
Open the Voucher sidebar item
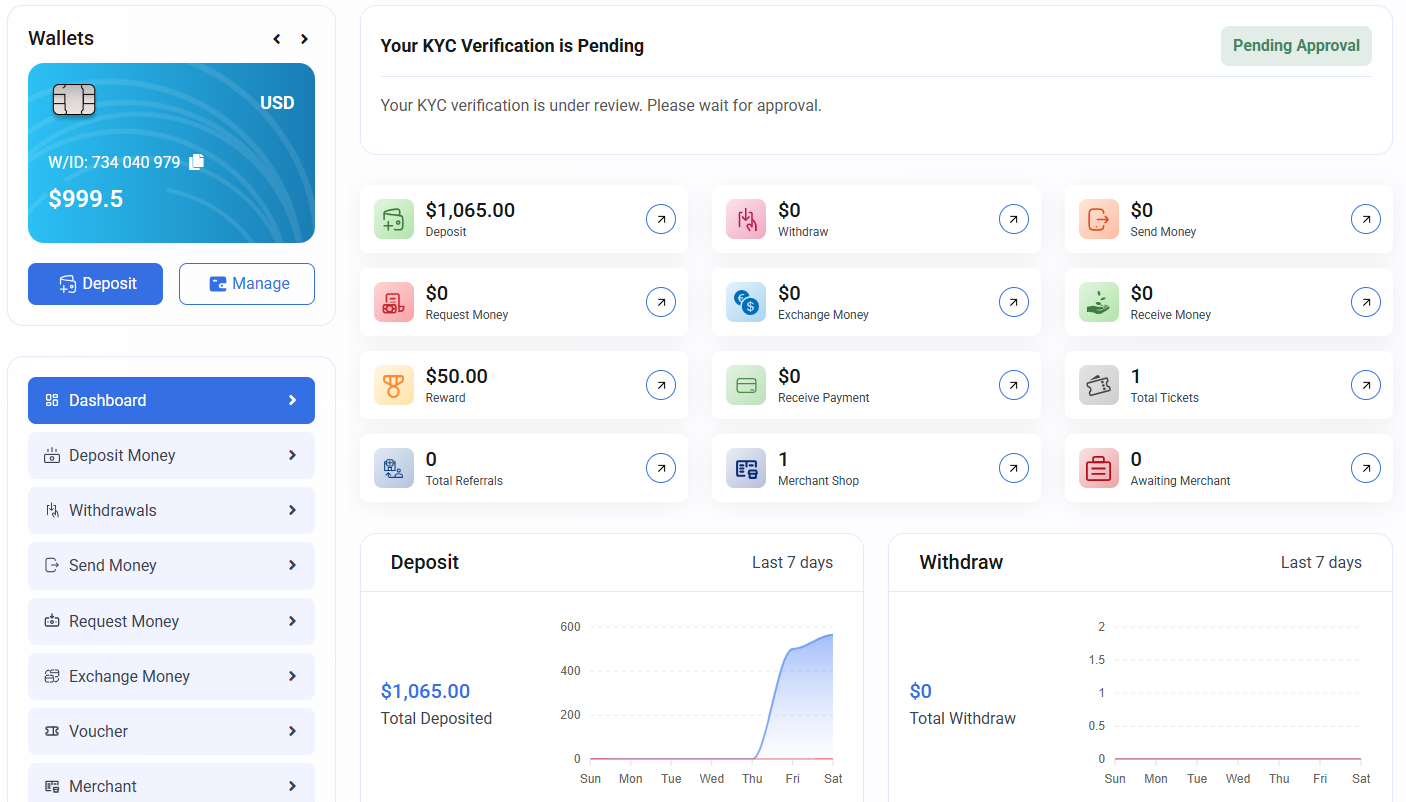click(x=171, y=731)
